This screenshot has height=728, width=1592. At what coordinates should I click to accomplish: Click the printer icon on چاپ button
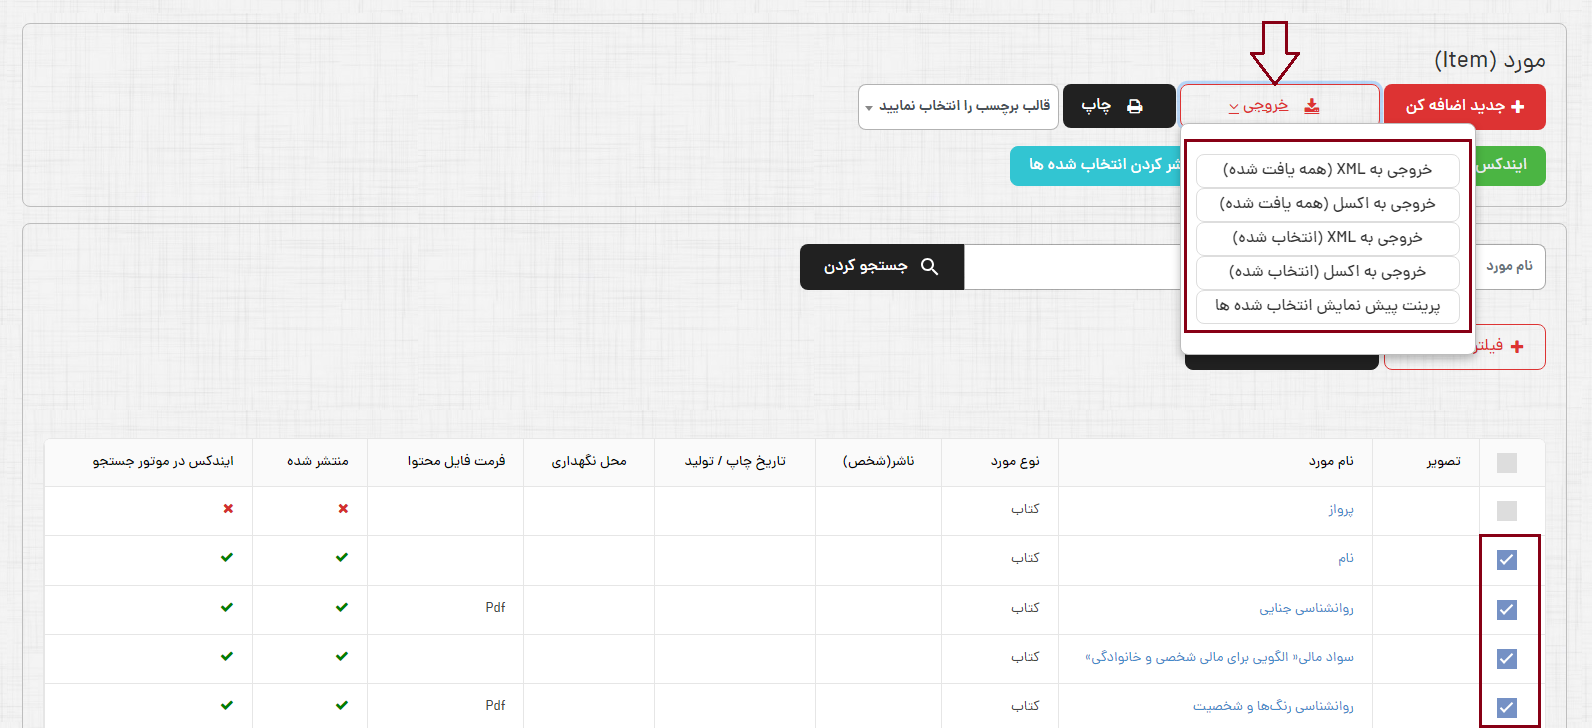tap(1135, 106)
